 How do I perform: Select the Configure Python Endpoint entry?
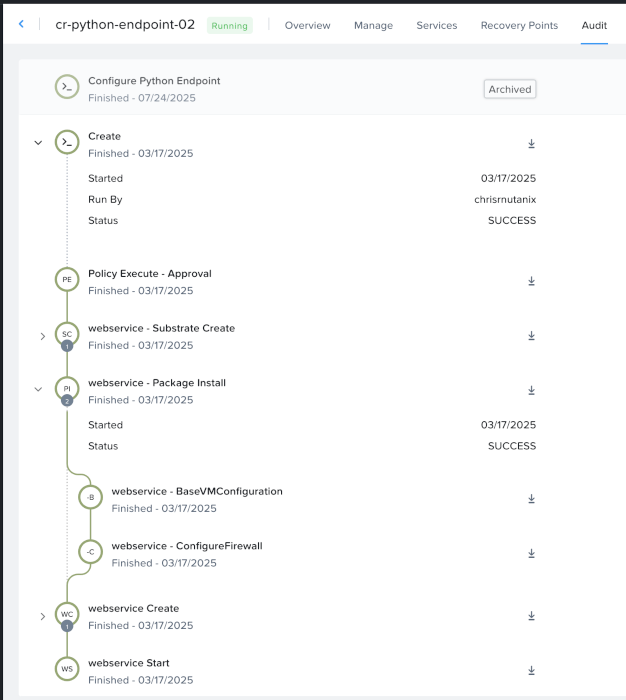[154, 81]
